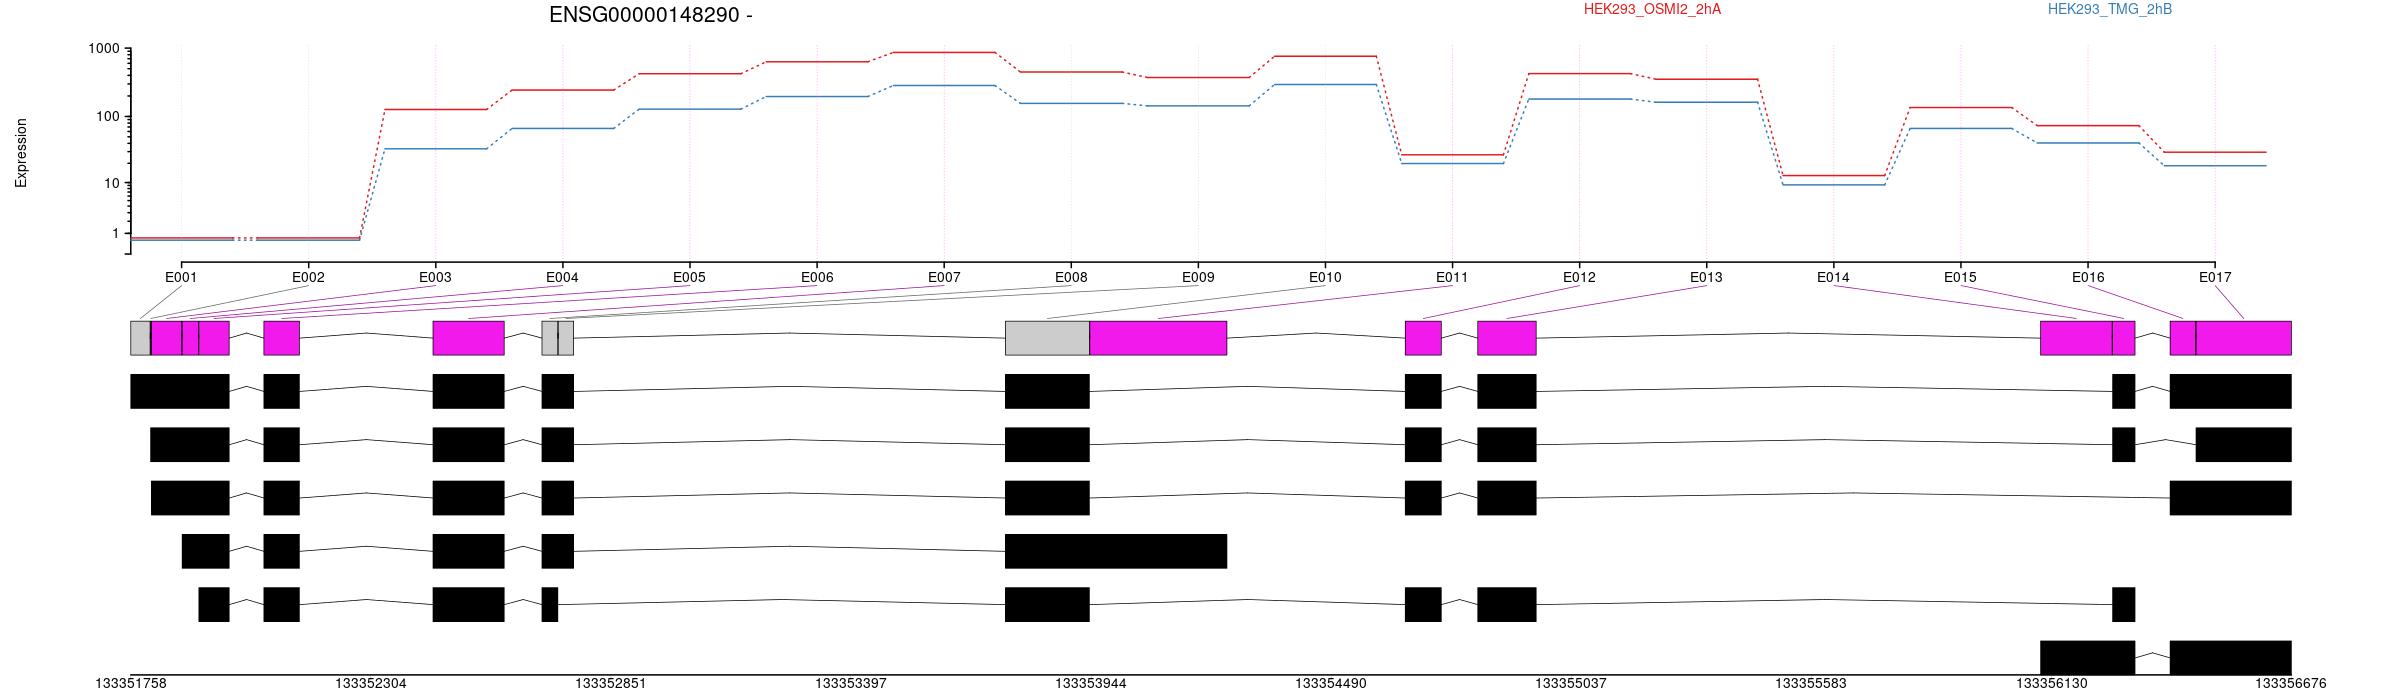Click the exon label E017
2400x700 pixels.
point(2215,277)
